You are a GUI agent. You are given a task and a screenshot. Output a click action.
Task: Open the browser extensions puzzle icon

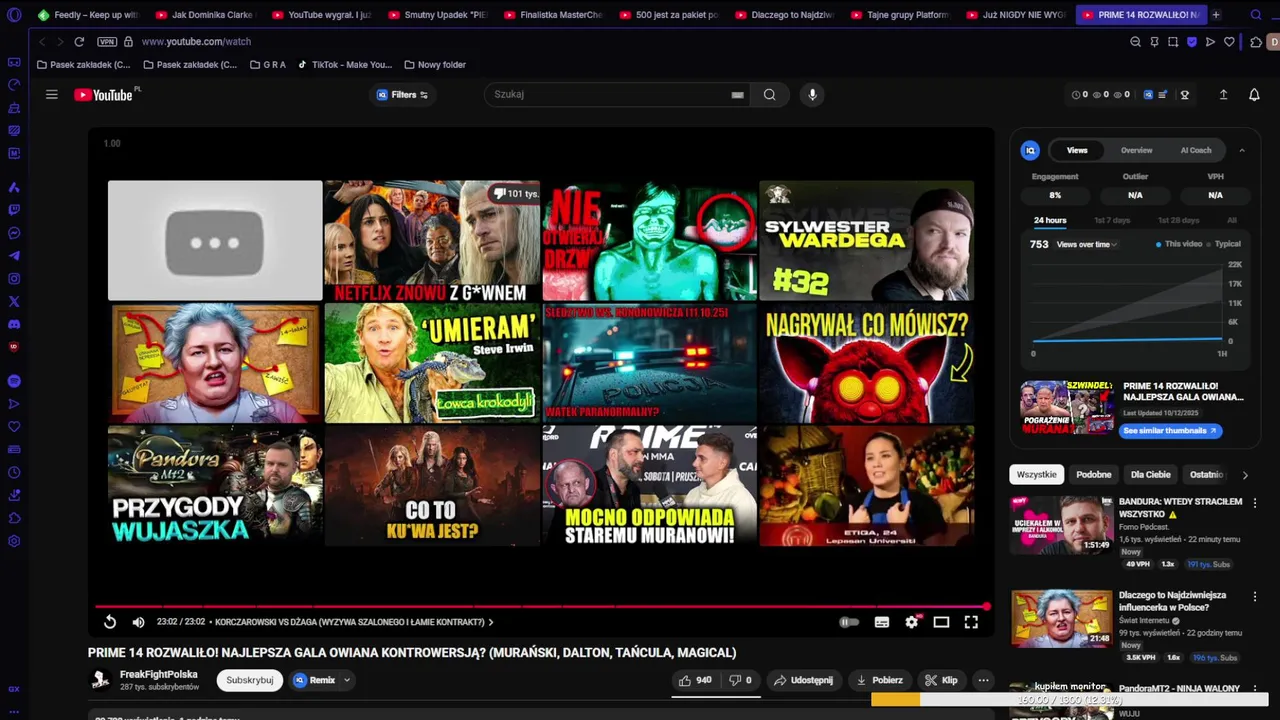pyautogui.click(x=1256, y=42)
